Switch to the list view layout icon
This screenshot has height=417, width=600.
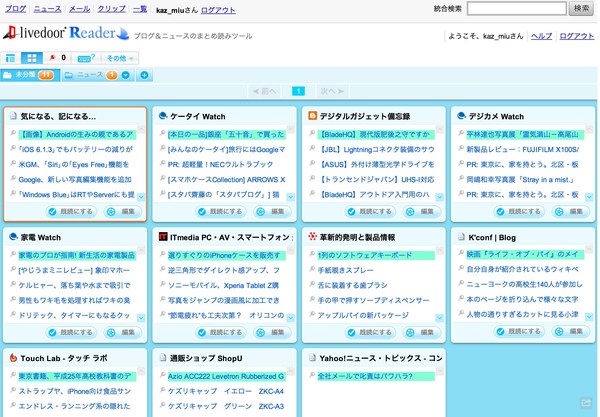(10, 58)
